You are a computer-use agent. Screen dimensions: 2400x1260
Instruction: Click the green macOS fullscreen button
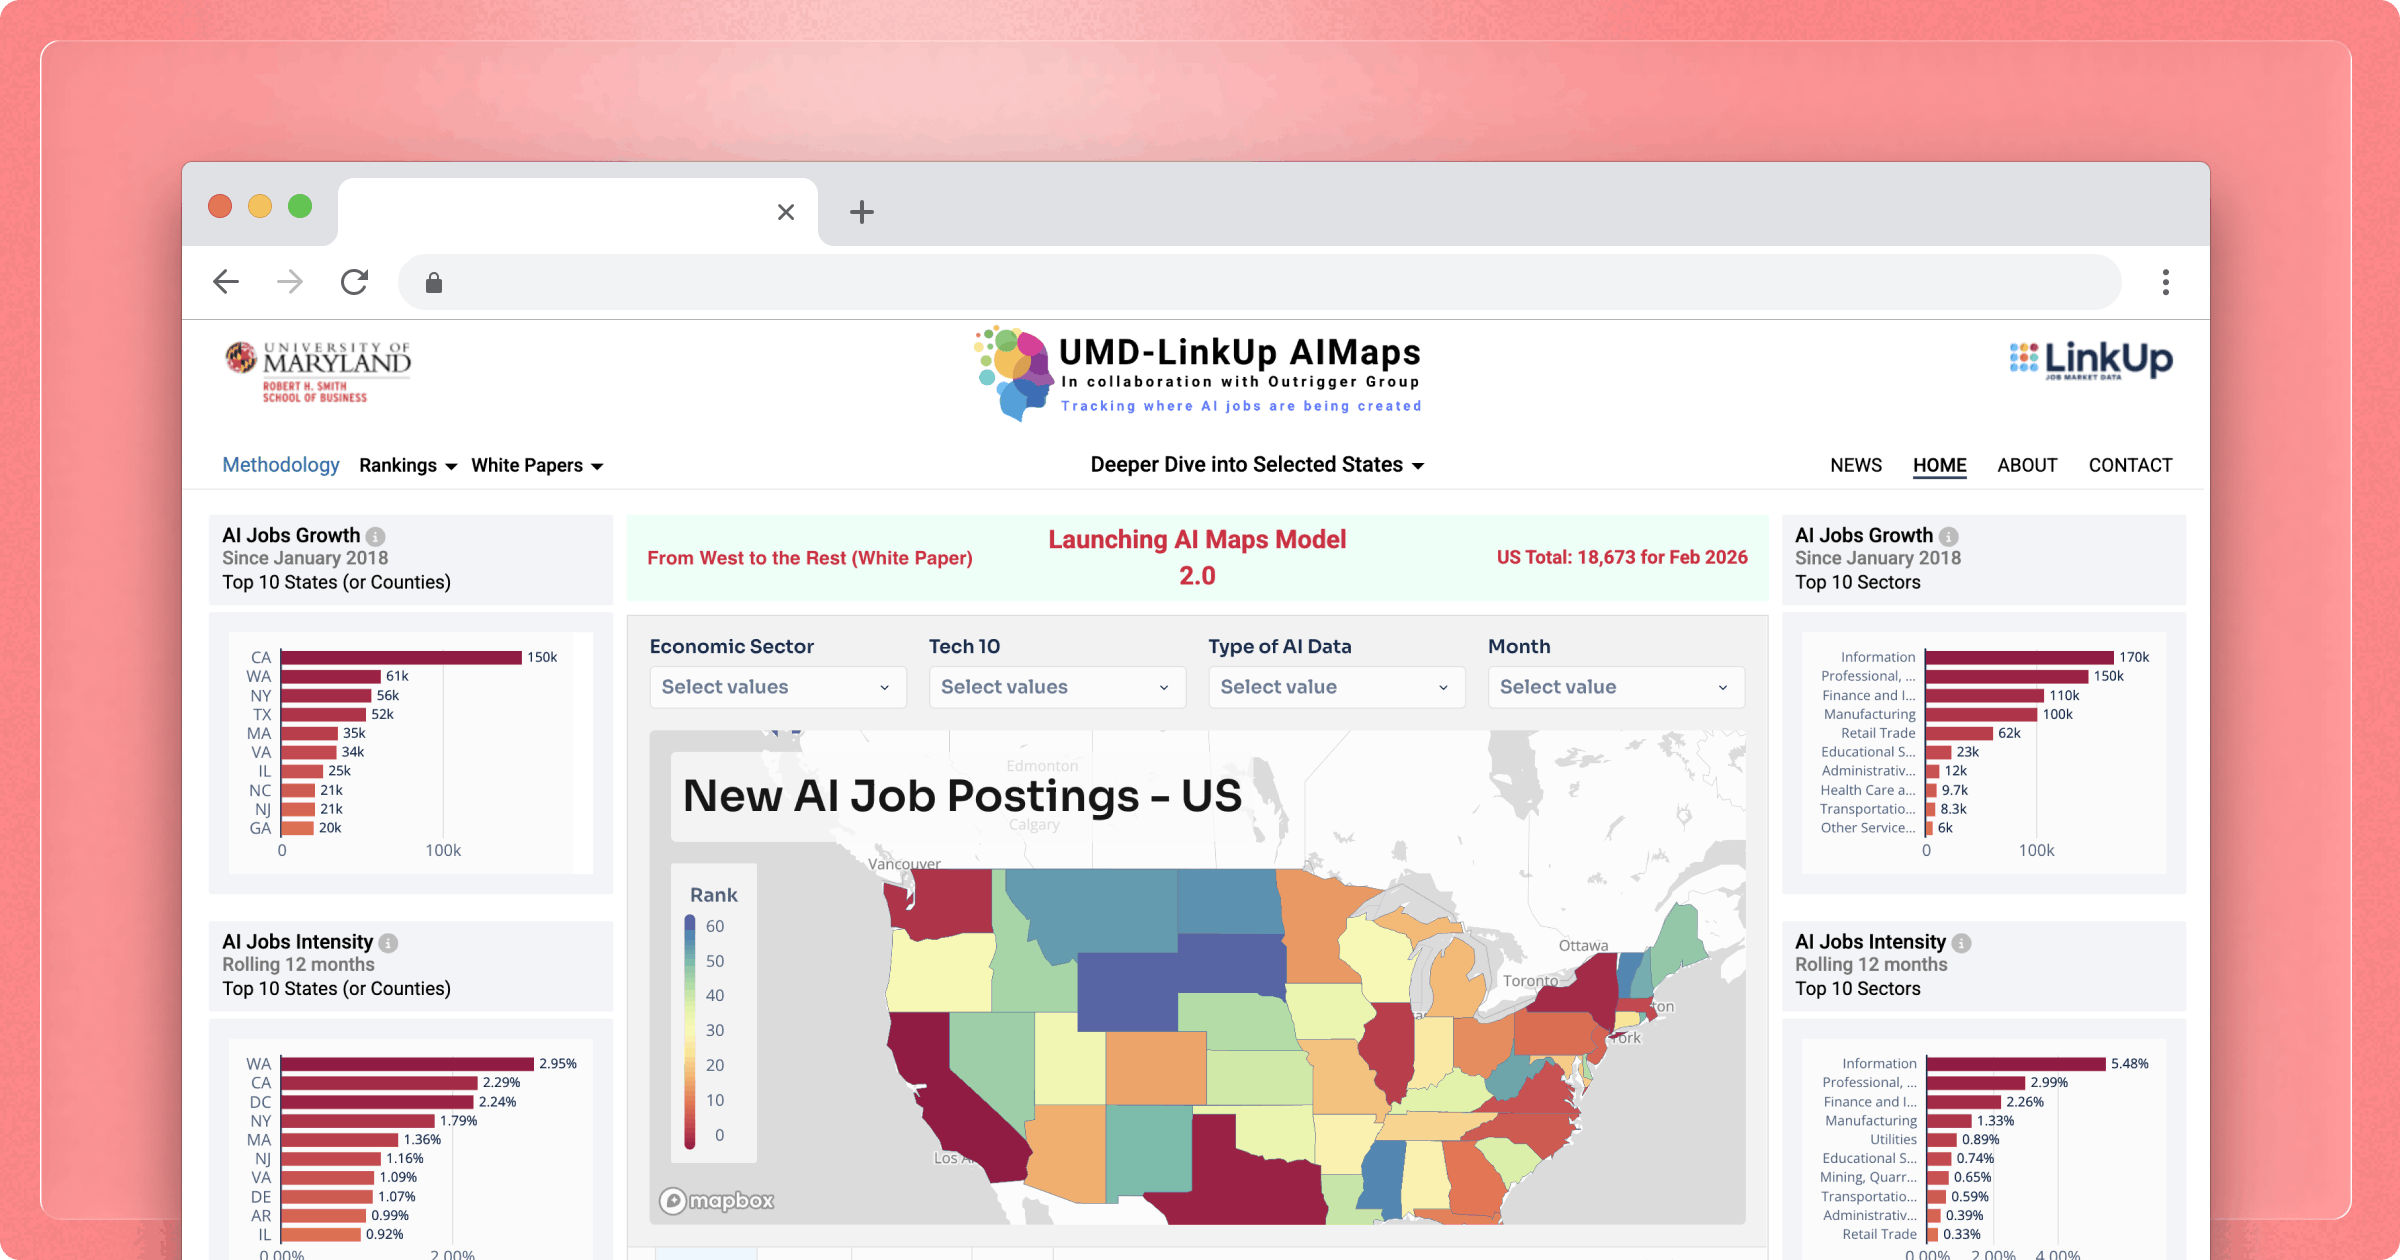(300, 206)
